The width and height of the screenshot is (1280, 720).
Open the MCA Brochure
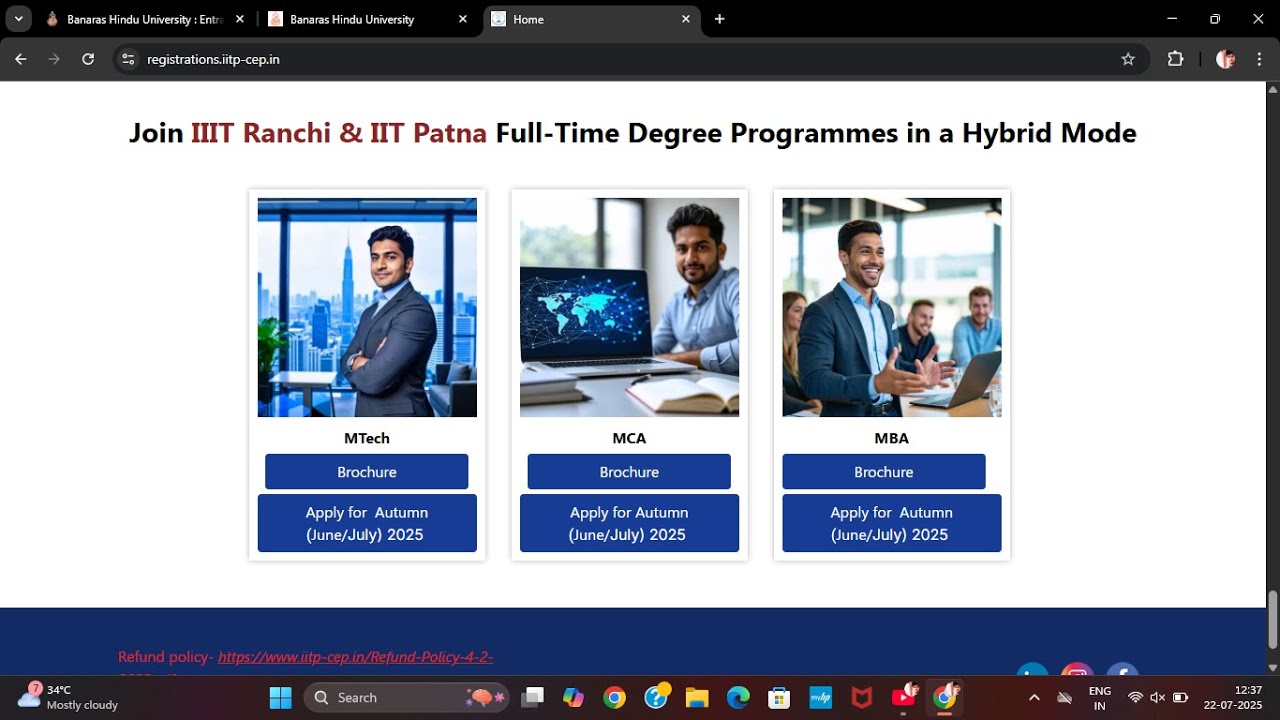pos(629,472)
